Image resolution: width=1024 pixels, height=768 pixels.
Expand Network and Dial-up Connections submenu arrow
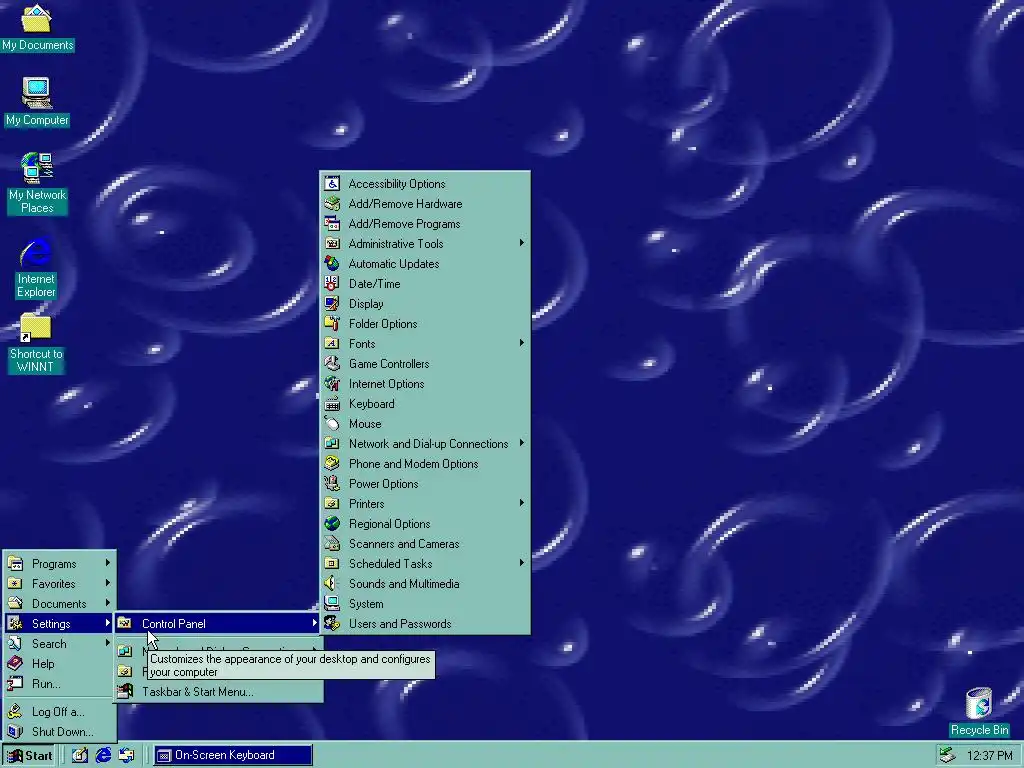click(x=521, y=443)
